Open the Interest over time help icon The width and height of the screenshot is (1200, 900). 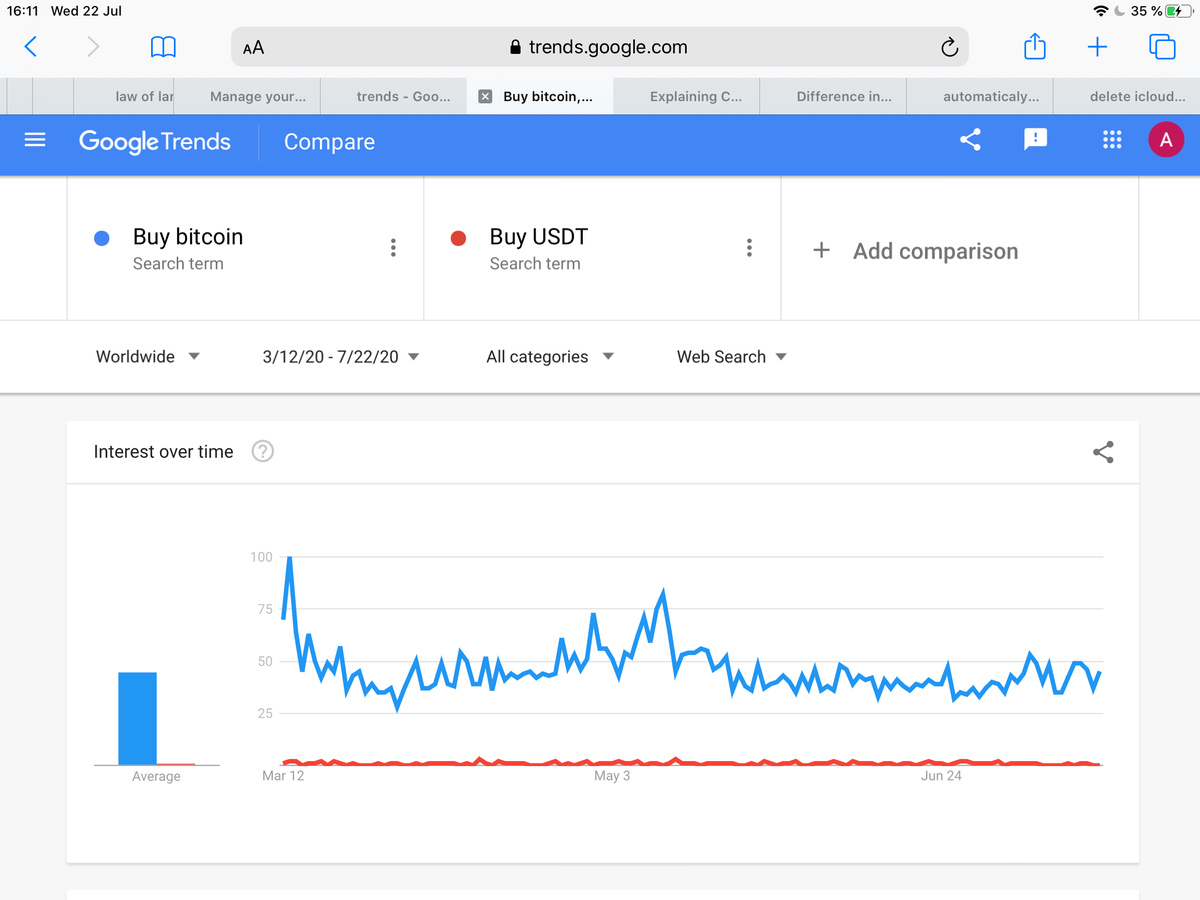pyautogui.click(x=262, y=451)
